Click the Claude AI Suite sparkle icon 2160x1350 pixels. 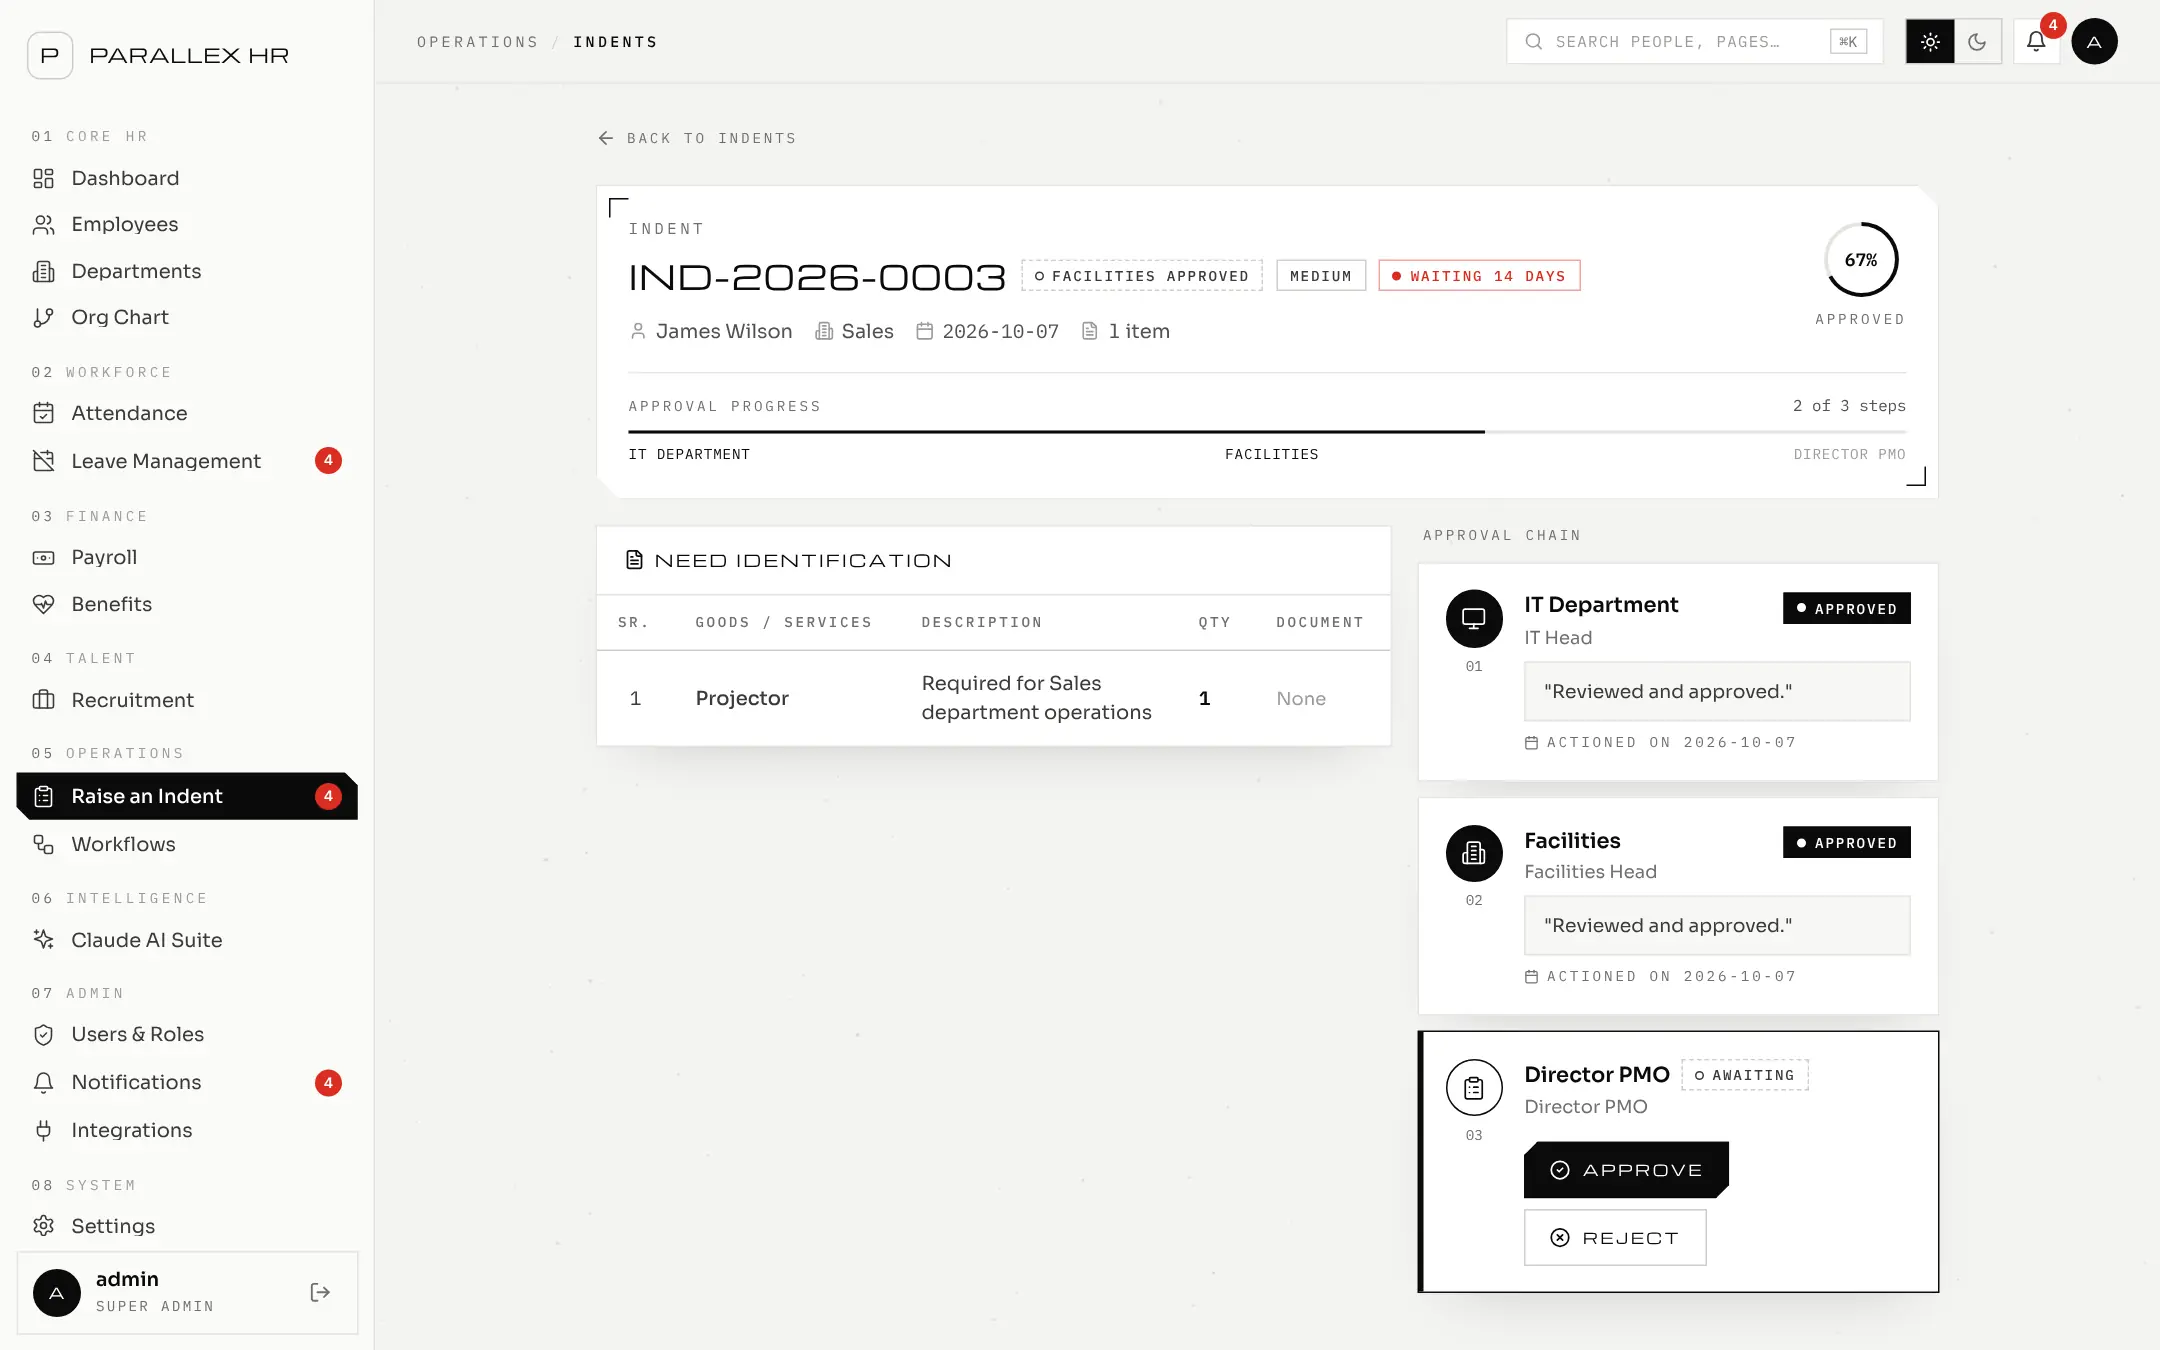pos(43,940)
